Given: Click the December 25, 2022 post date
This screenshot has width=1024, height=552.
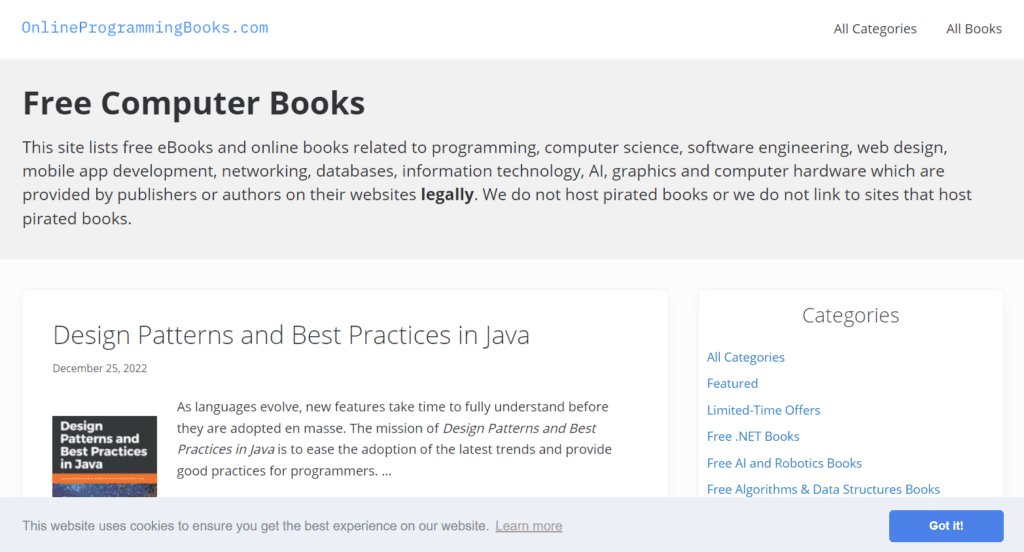Looking at the screenshot, I should [x=100, y=368].
